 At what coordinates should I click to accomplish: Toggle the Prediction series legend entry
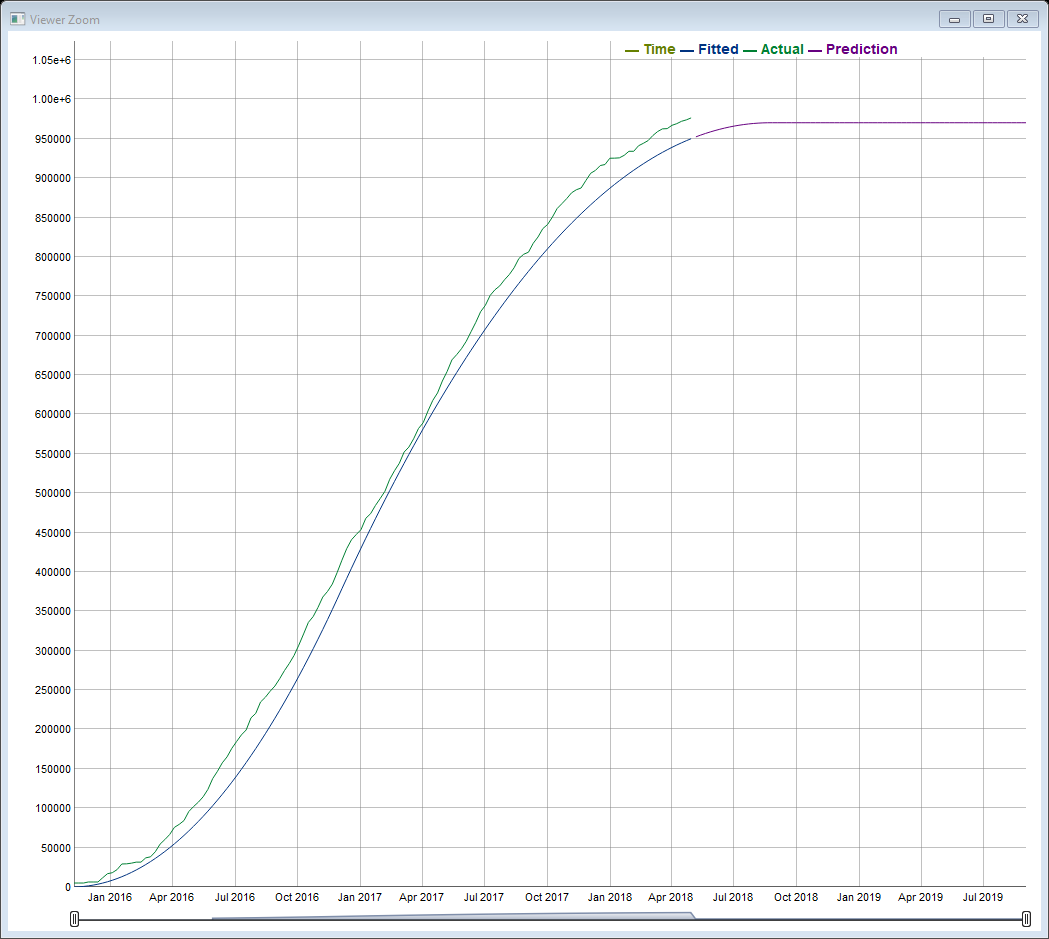[x=853, y=49]
